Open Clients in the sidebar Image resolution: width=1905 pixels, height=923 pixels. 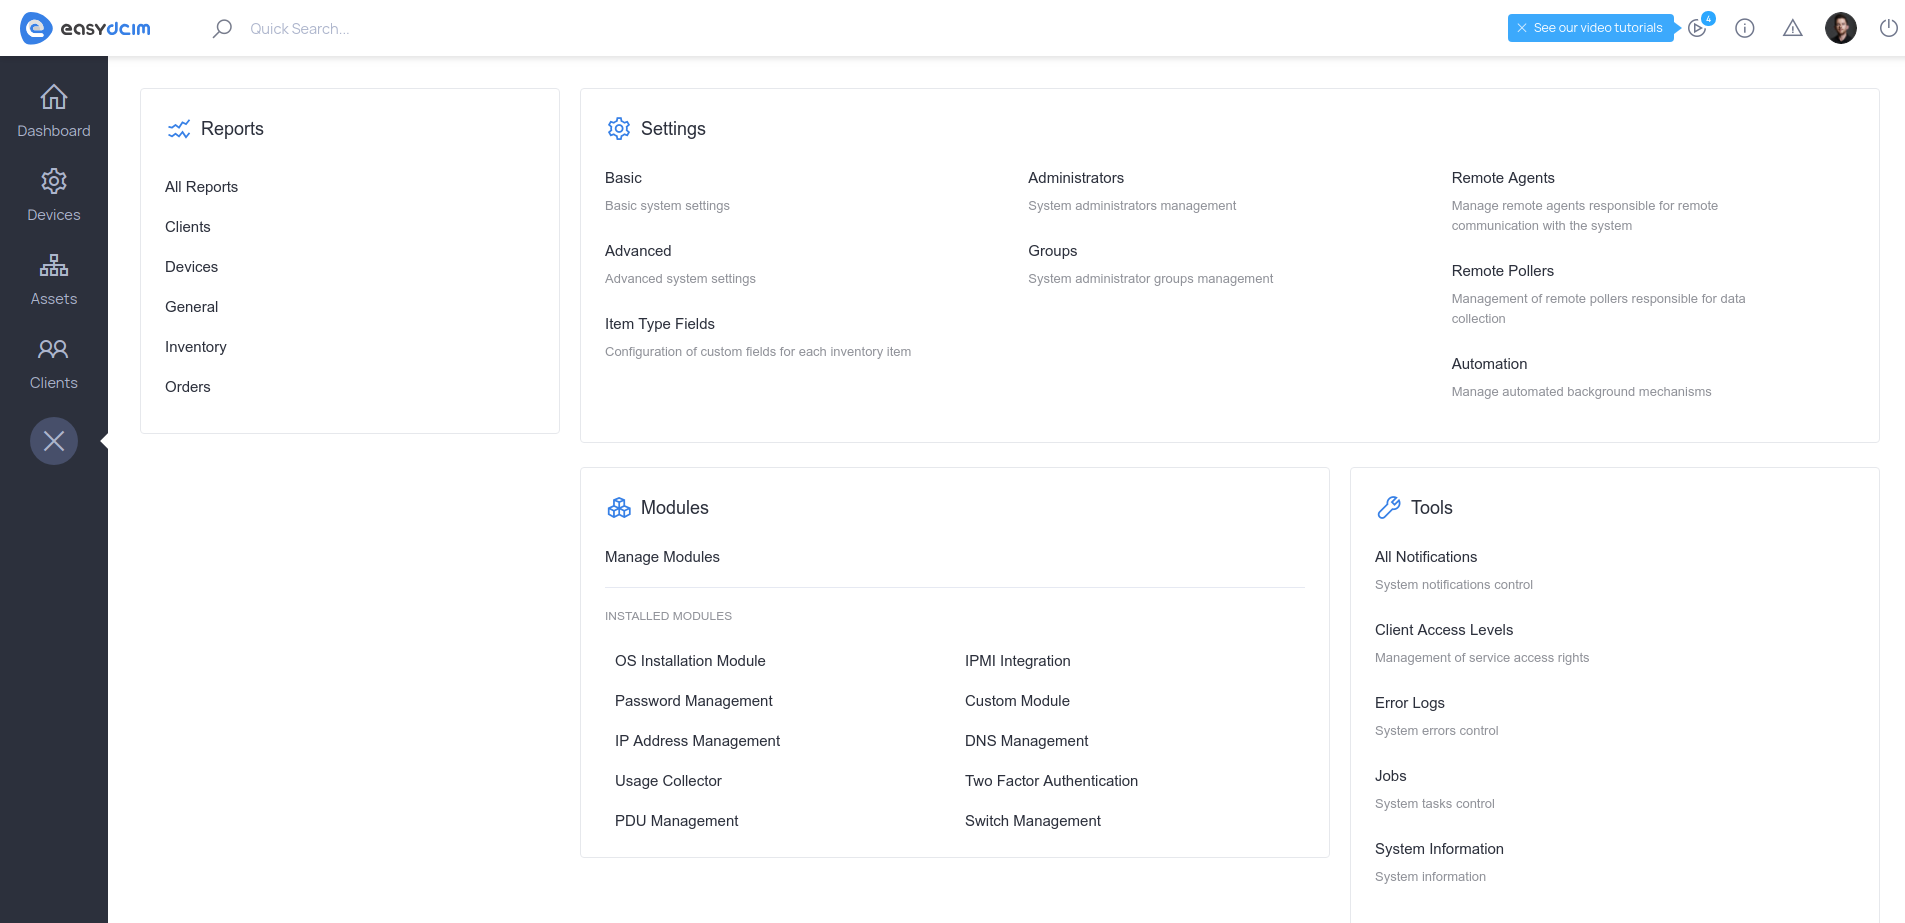point(54,364)
